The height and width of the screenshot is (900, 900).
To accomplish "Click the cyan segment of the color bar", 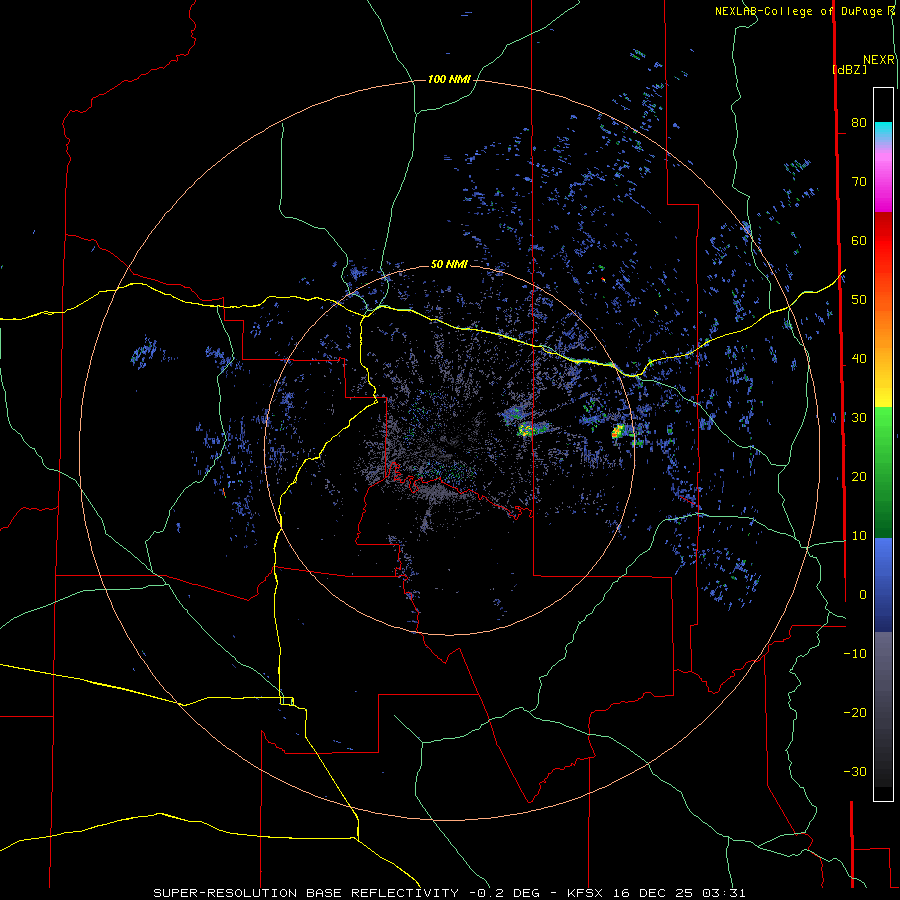I will (x=883, y=131).
